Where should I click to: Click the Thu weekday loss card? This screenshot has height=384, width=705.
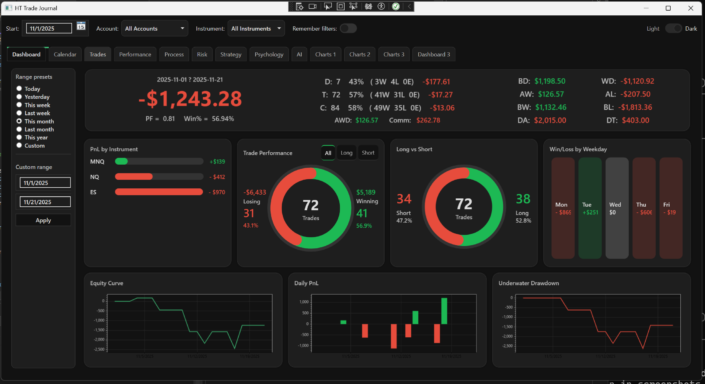[644, 208]
